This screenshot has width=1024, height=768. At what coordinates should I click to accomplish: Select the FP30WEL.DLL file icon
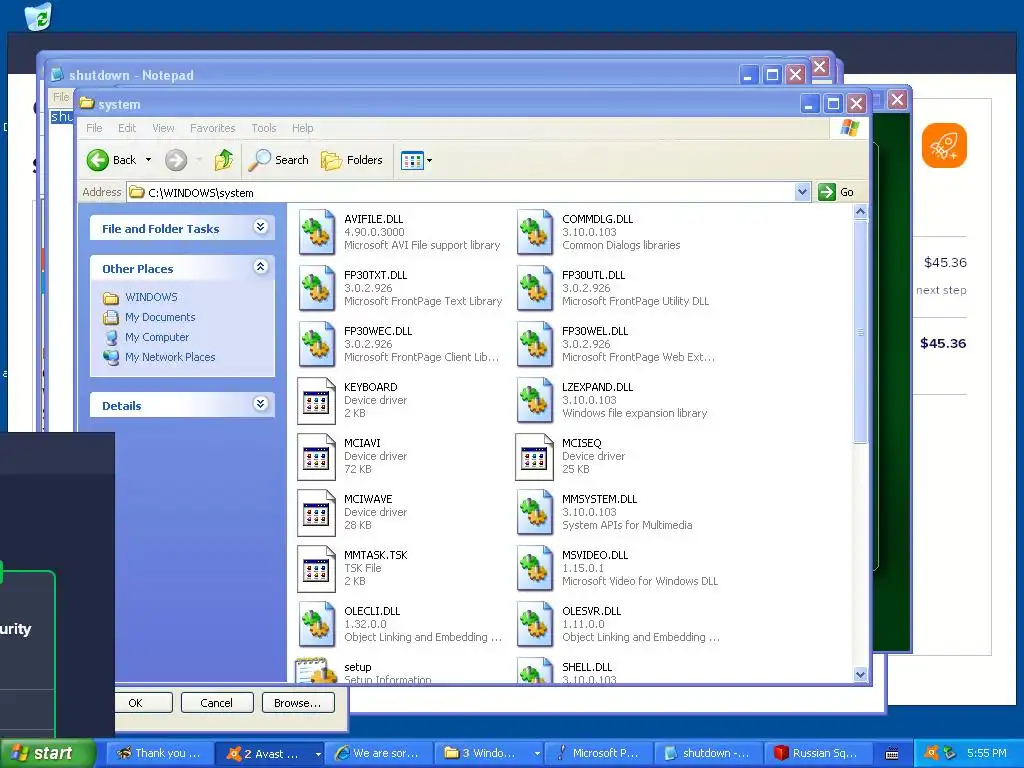(535, 344)
